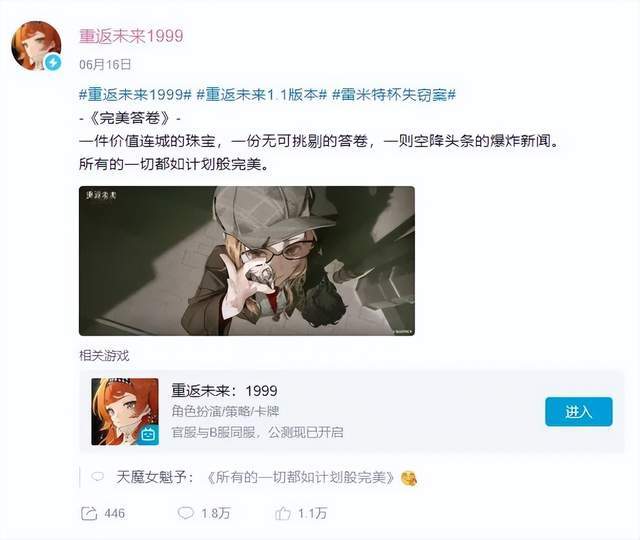
Task: Open hashtag #重返未来1999#
Action: [x=135, y=95]
